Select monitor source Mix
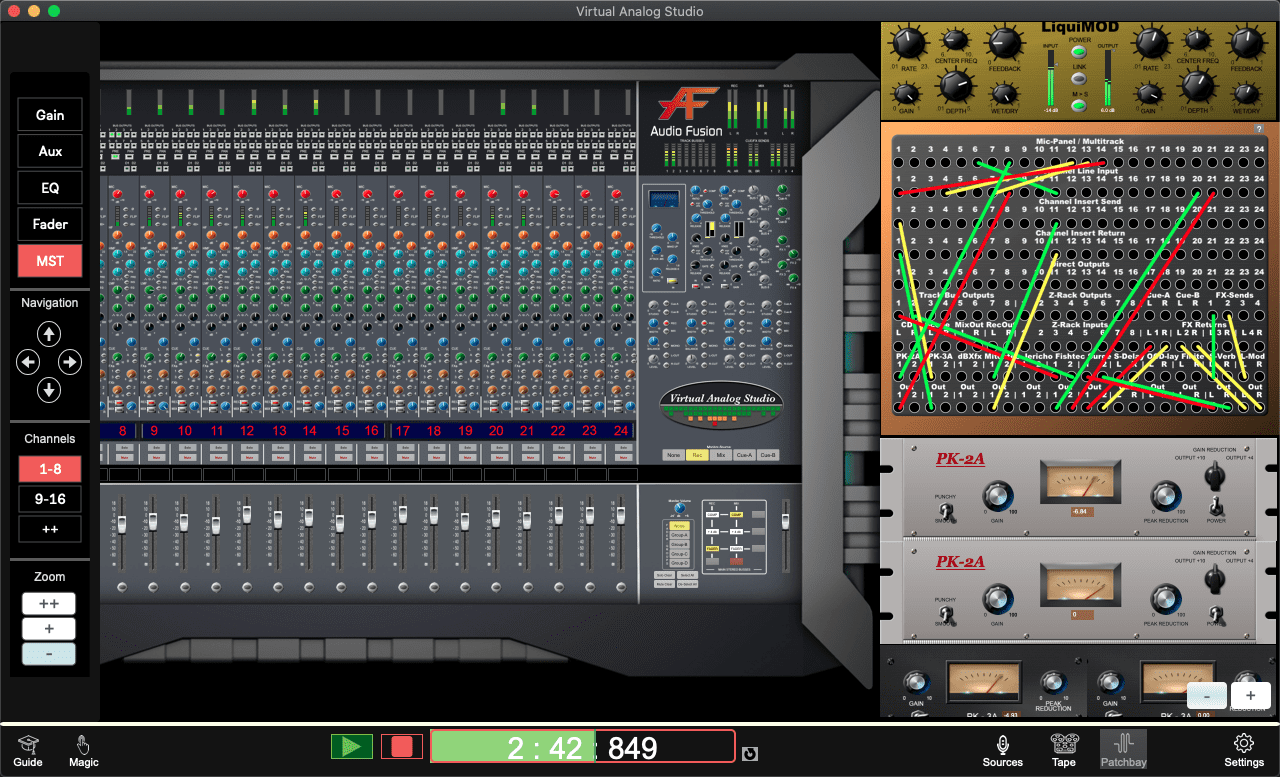 tap(720, 455)
